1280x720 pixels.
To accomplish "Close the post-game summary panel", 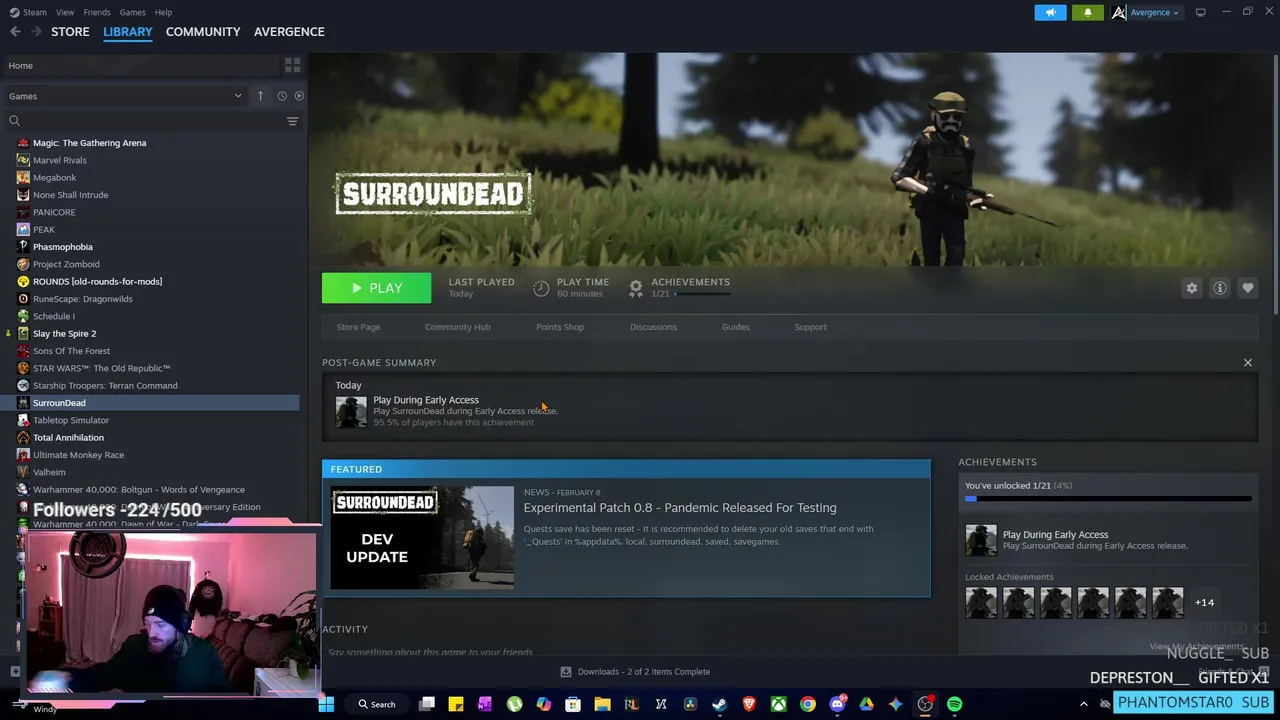I will [x=1247, y=362].
